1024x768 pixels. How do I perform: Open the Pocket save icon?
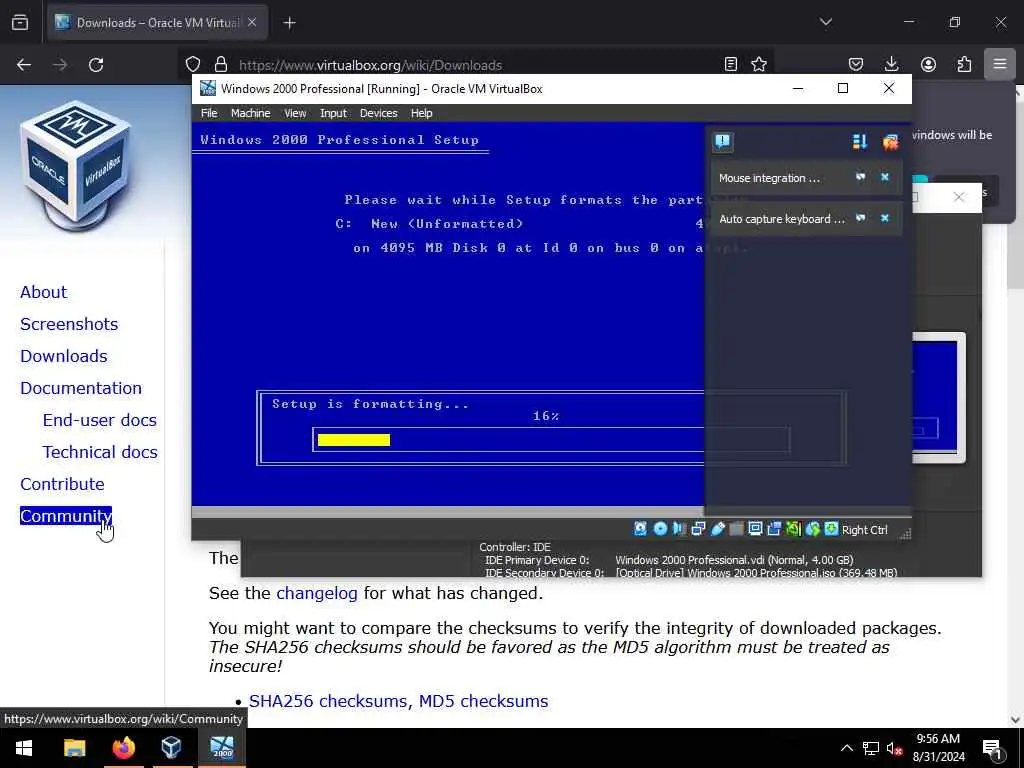pos(856,64)
